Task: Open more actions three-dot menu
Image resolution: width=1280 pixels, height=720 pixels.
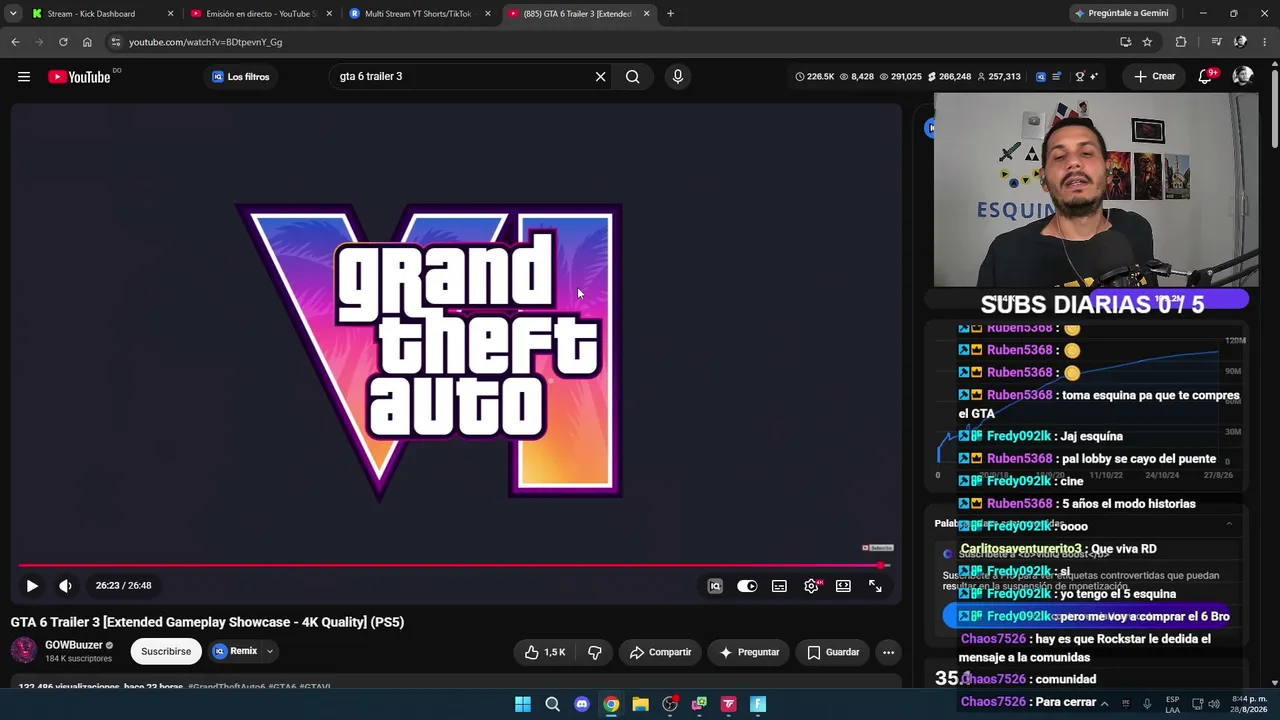Action: tap(888, 652)
